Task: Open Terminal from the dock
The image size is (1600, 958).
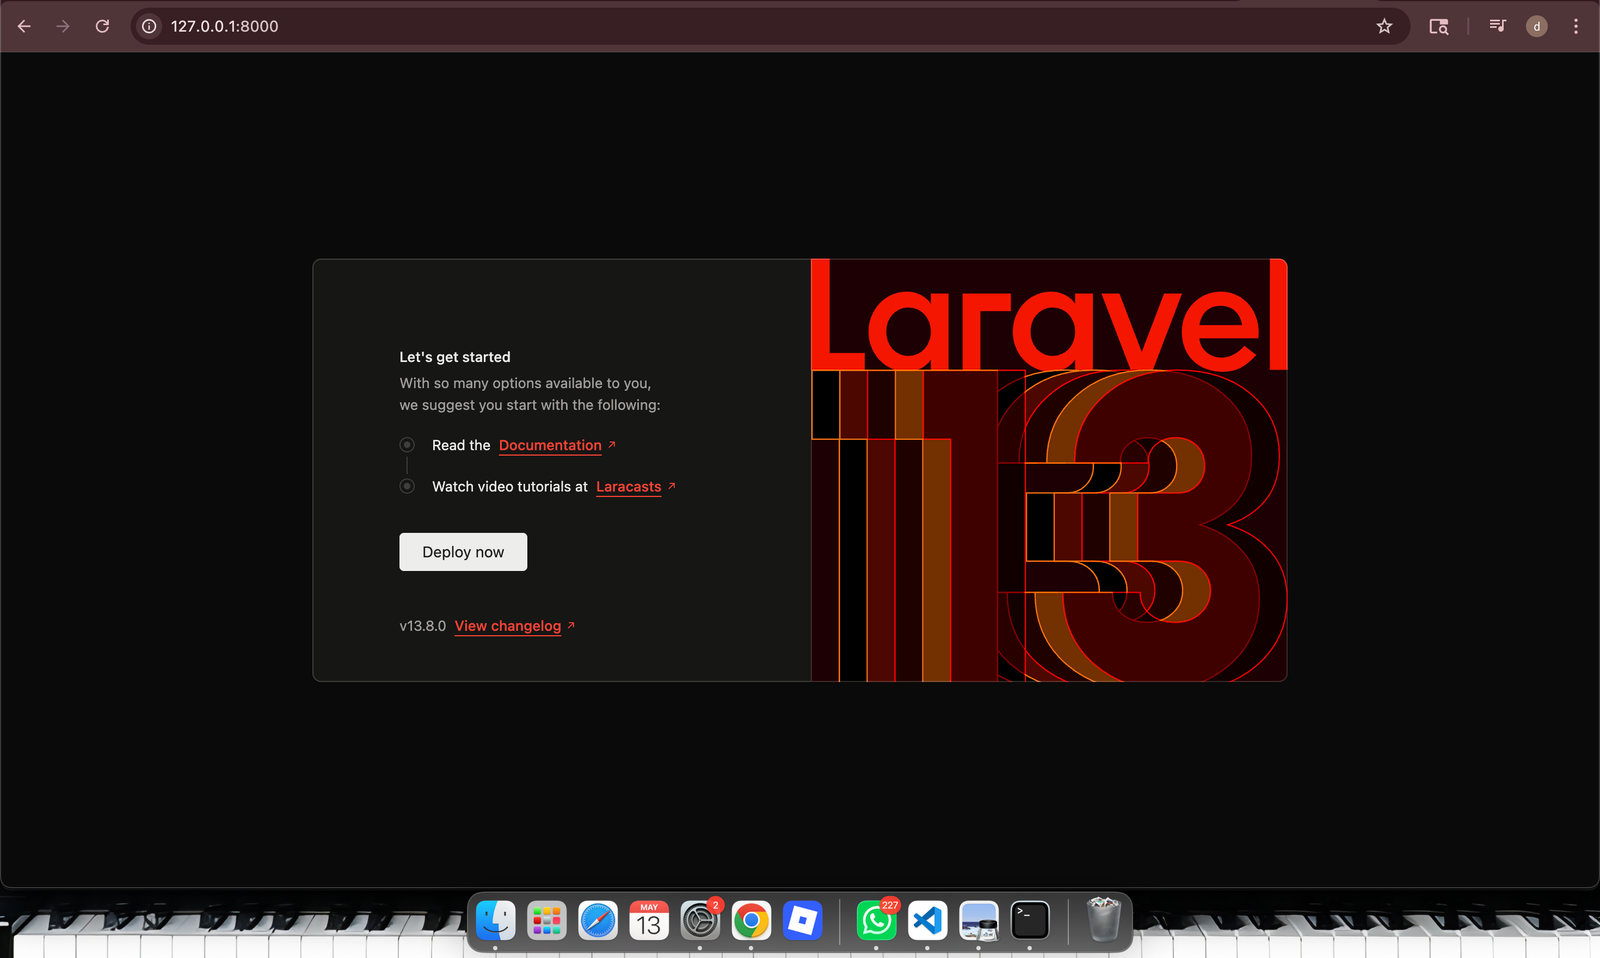Action: (1030, 920)
